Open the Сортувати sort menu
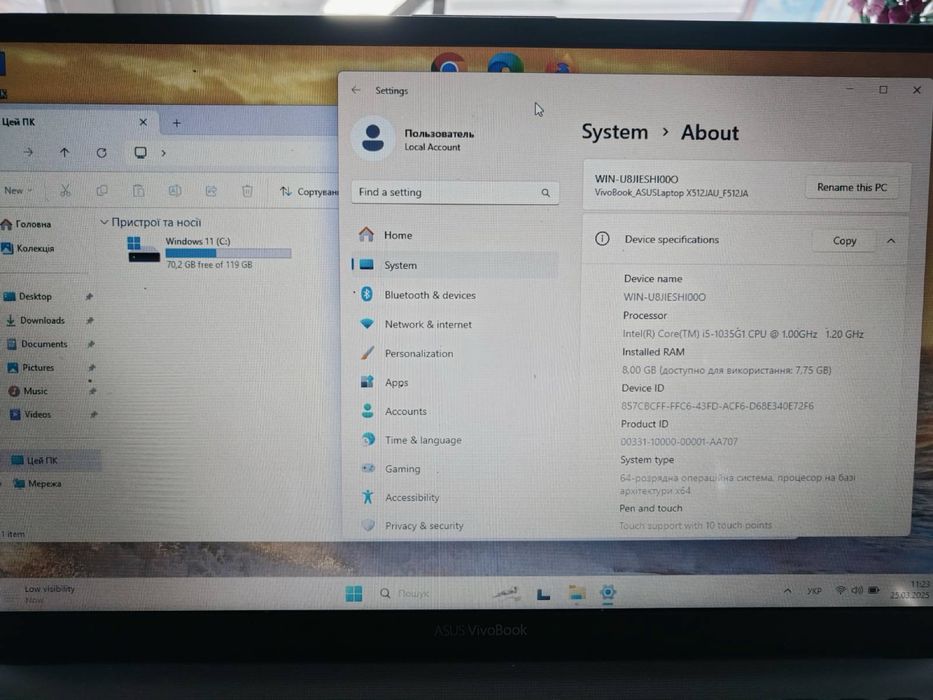The image size is (933, 700). 309,192
